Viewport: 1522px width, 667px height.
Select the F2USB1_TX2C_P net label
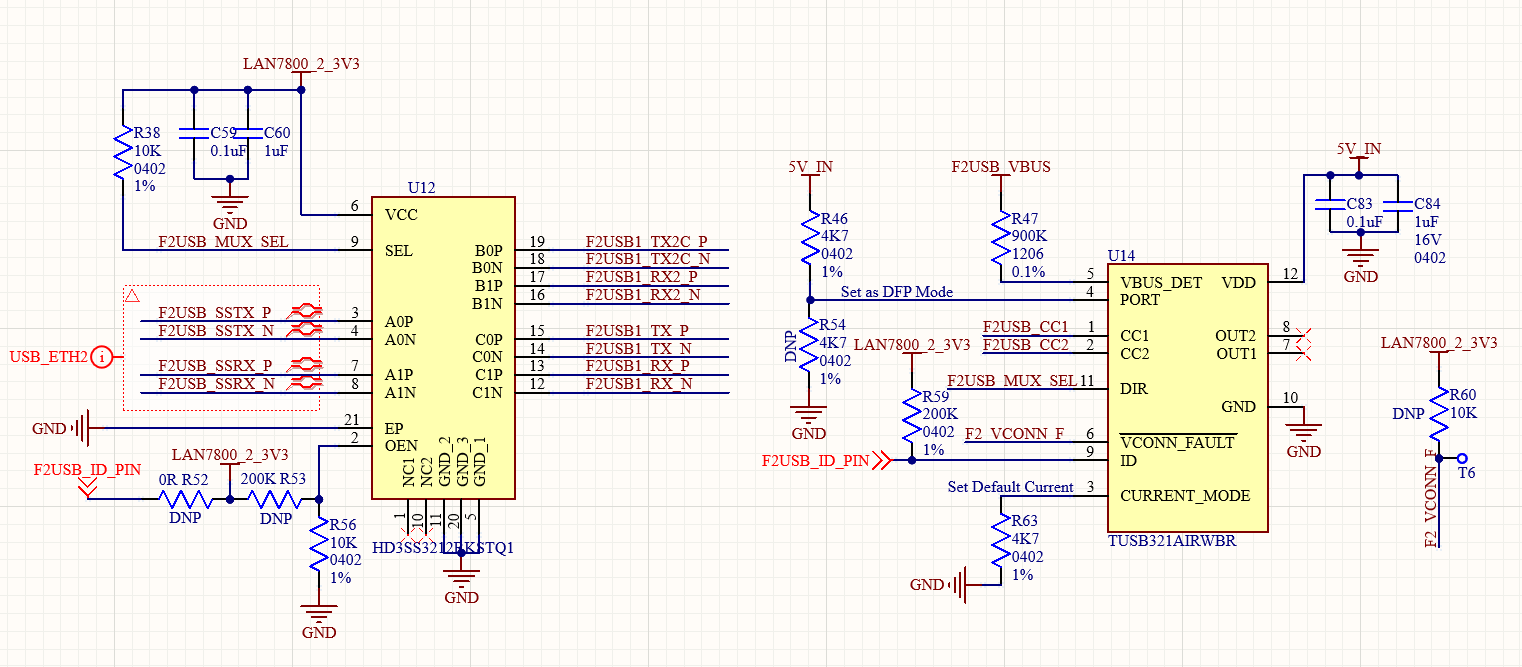[646, 242]
